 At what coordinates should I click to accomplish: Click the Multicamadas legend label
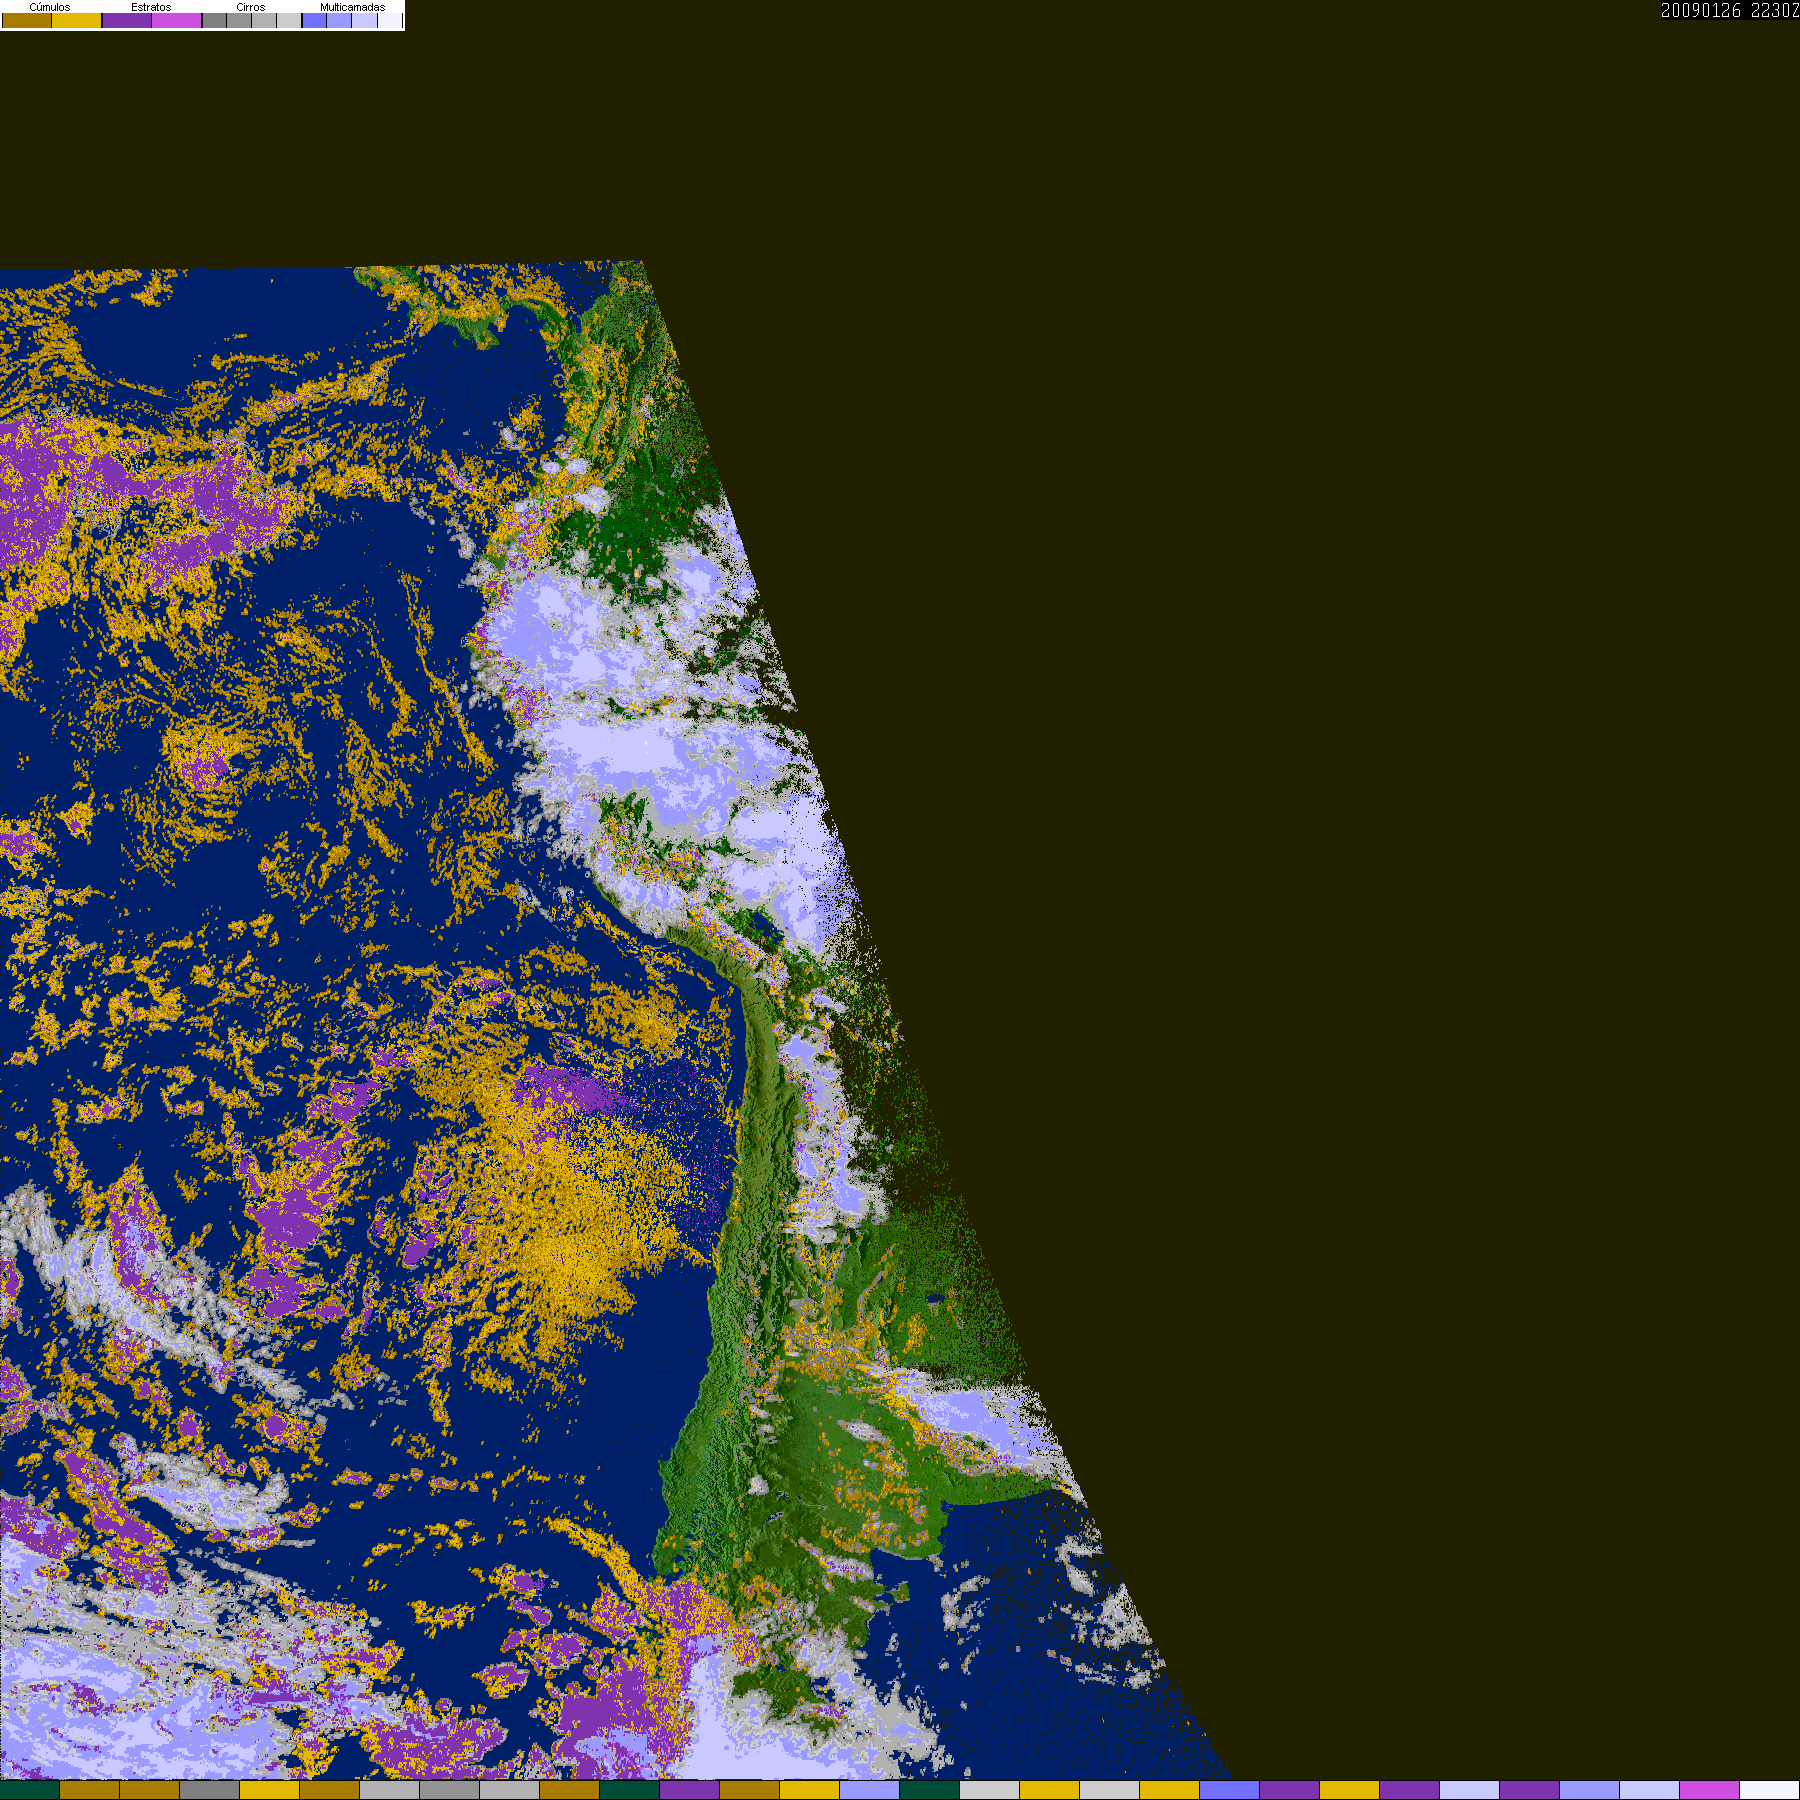click(x=352, y=7)
